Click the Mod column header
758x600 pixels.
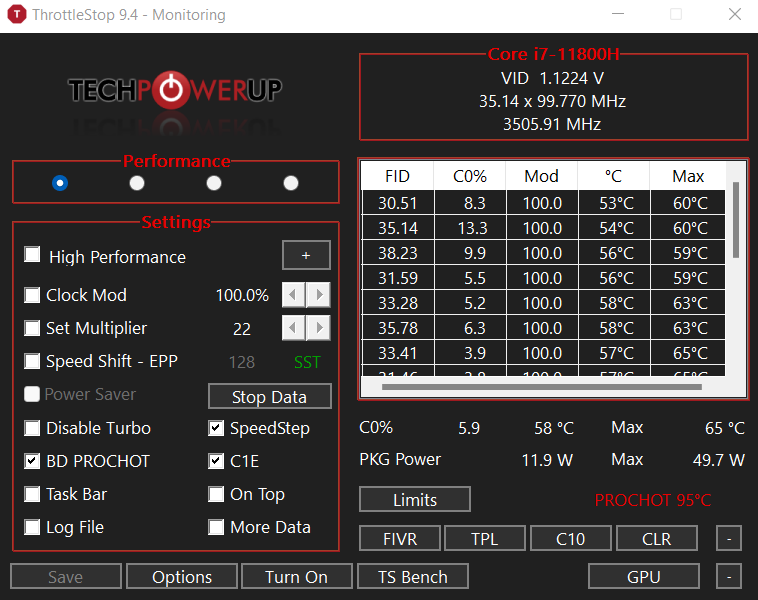click(541, 176)
